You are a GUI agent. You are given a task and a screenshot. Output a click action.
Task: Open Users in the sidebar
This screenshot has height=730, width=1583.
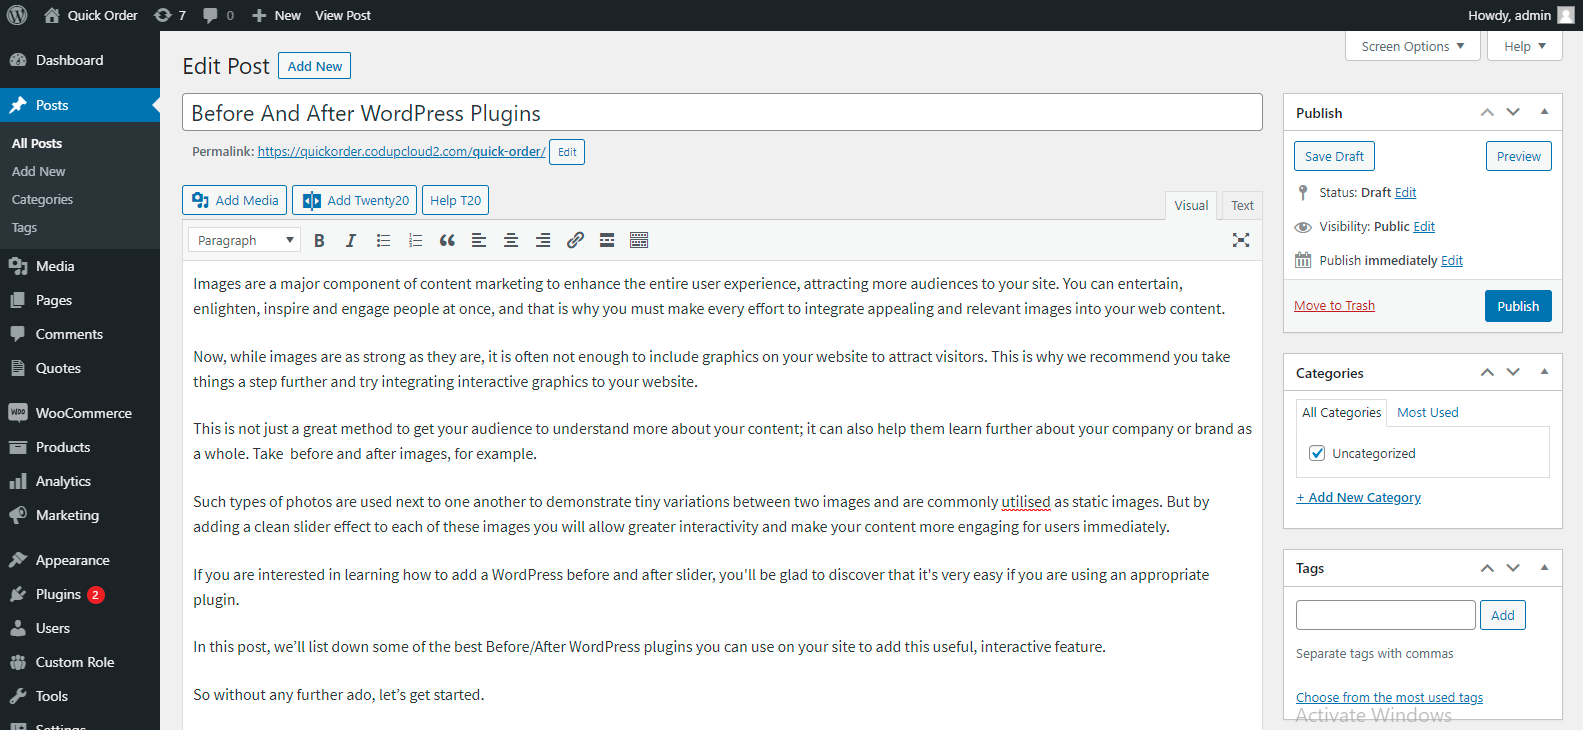(x=80, y=628)
